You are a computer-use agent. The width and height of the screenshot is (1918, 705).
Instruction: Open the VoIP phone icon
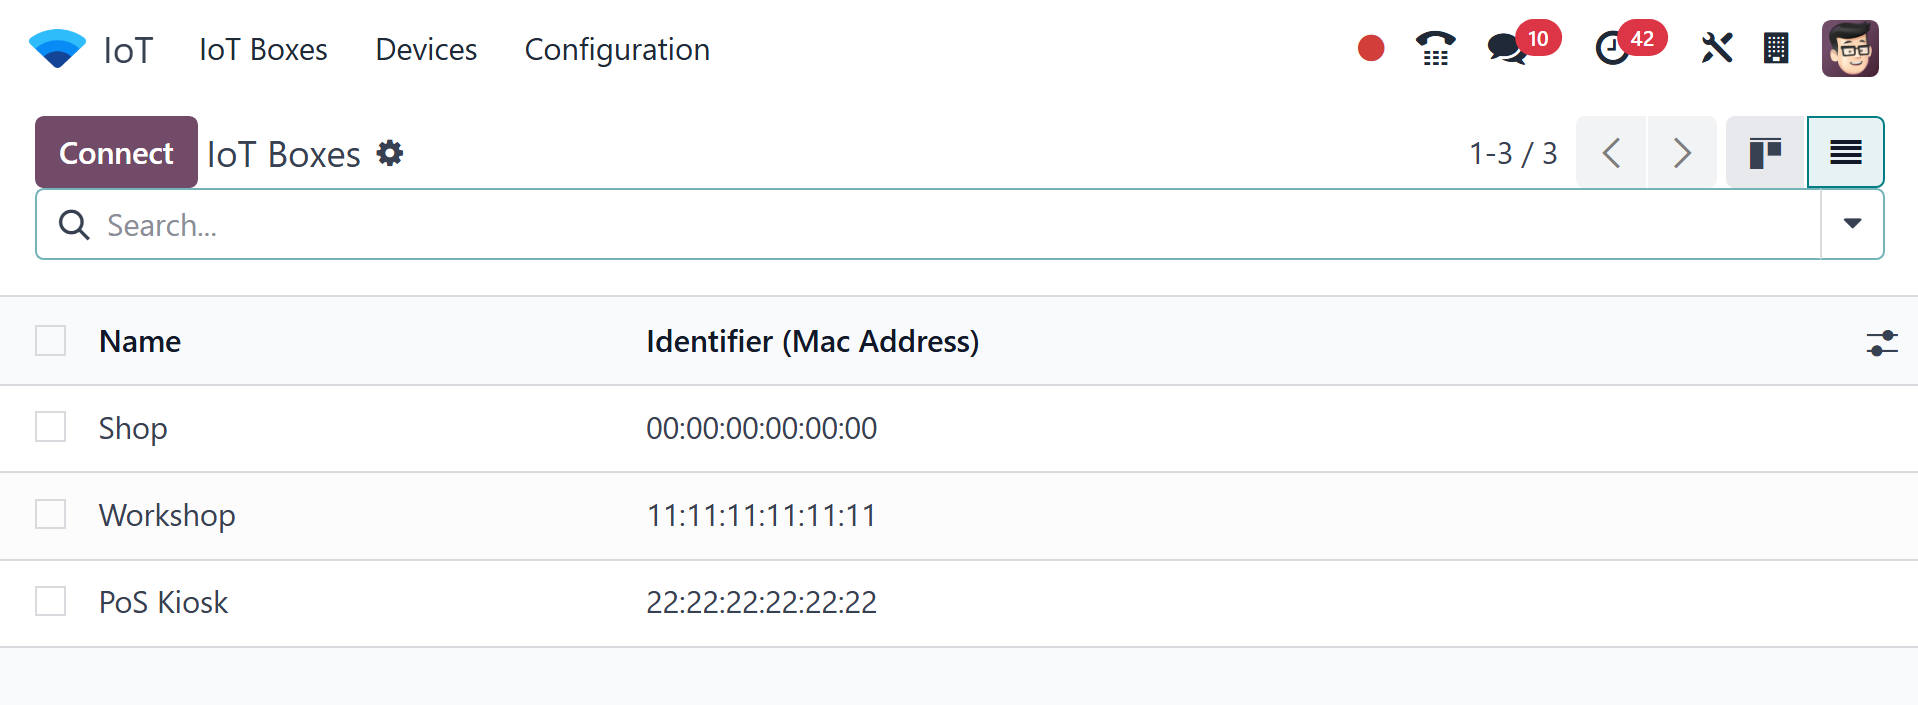[1435, 48]
